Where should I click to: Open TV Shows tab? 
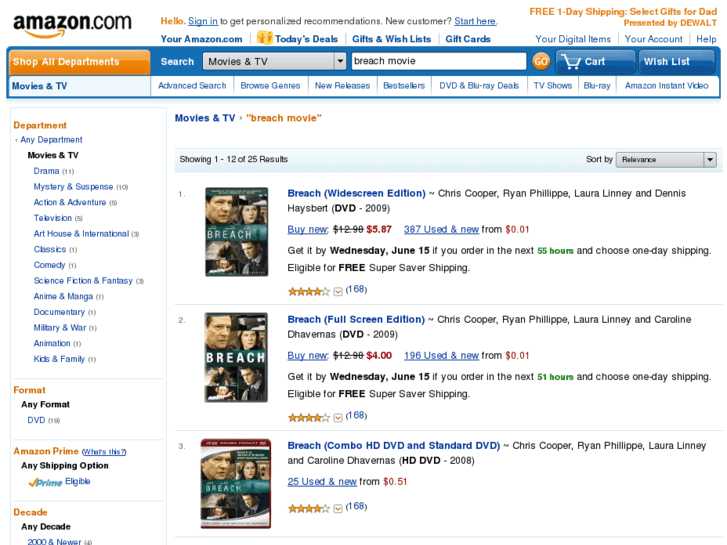[x=553, y=86]
